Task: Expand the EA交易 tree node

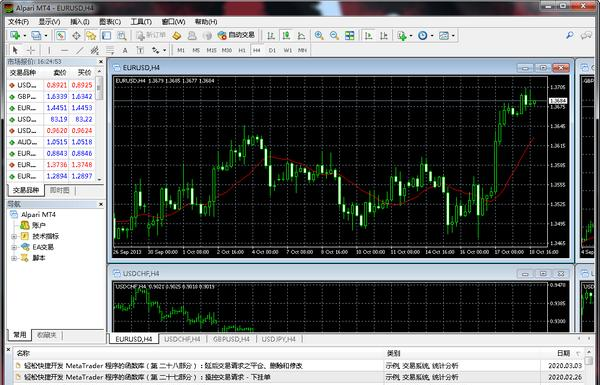Action: pos(14,247)
